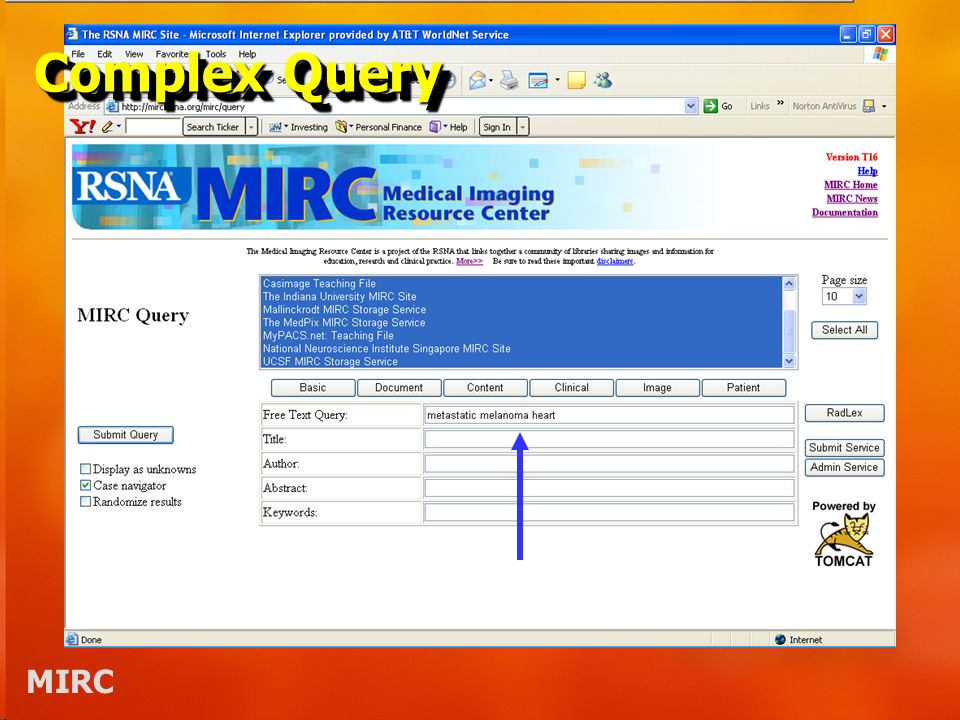Click the green Go arrow button
The height and width of the screenshot is (720, 960).
tap(710, 106)
